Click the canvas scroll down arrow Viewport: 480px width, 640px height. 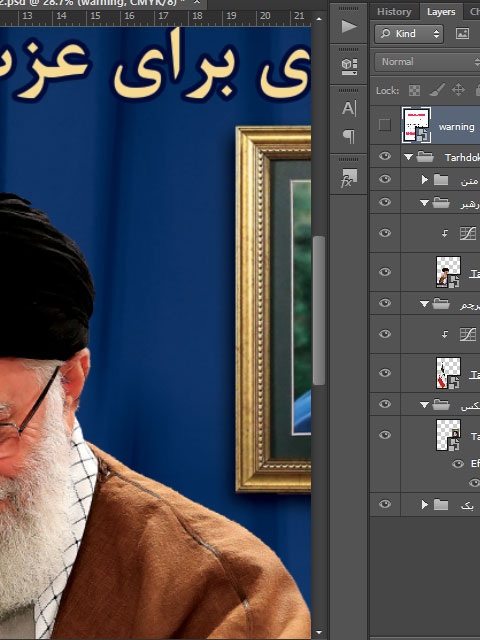pyautogui.click(x=319, y=633)
